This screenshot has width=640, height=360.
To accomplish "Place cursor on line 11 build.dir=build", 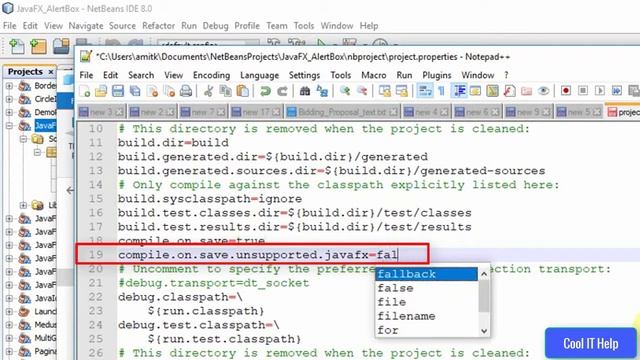I will pos(173,143).
